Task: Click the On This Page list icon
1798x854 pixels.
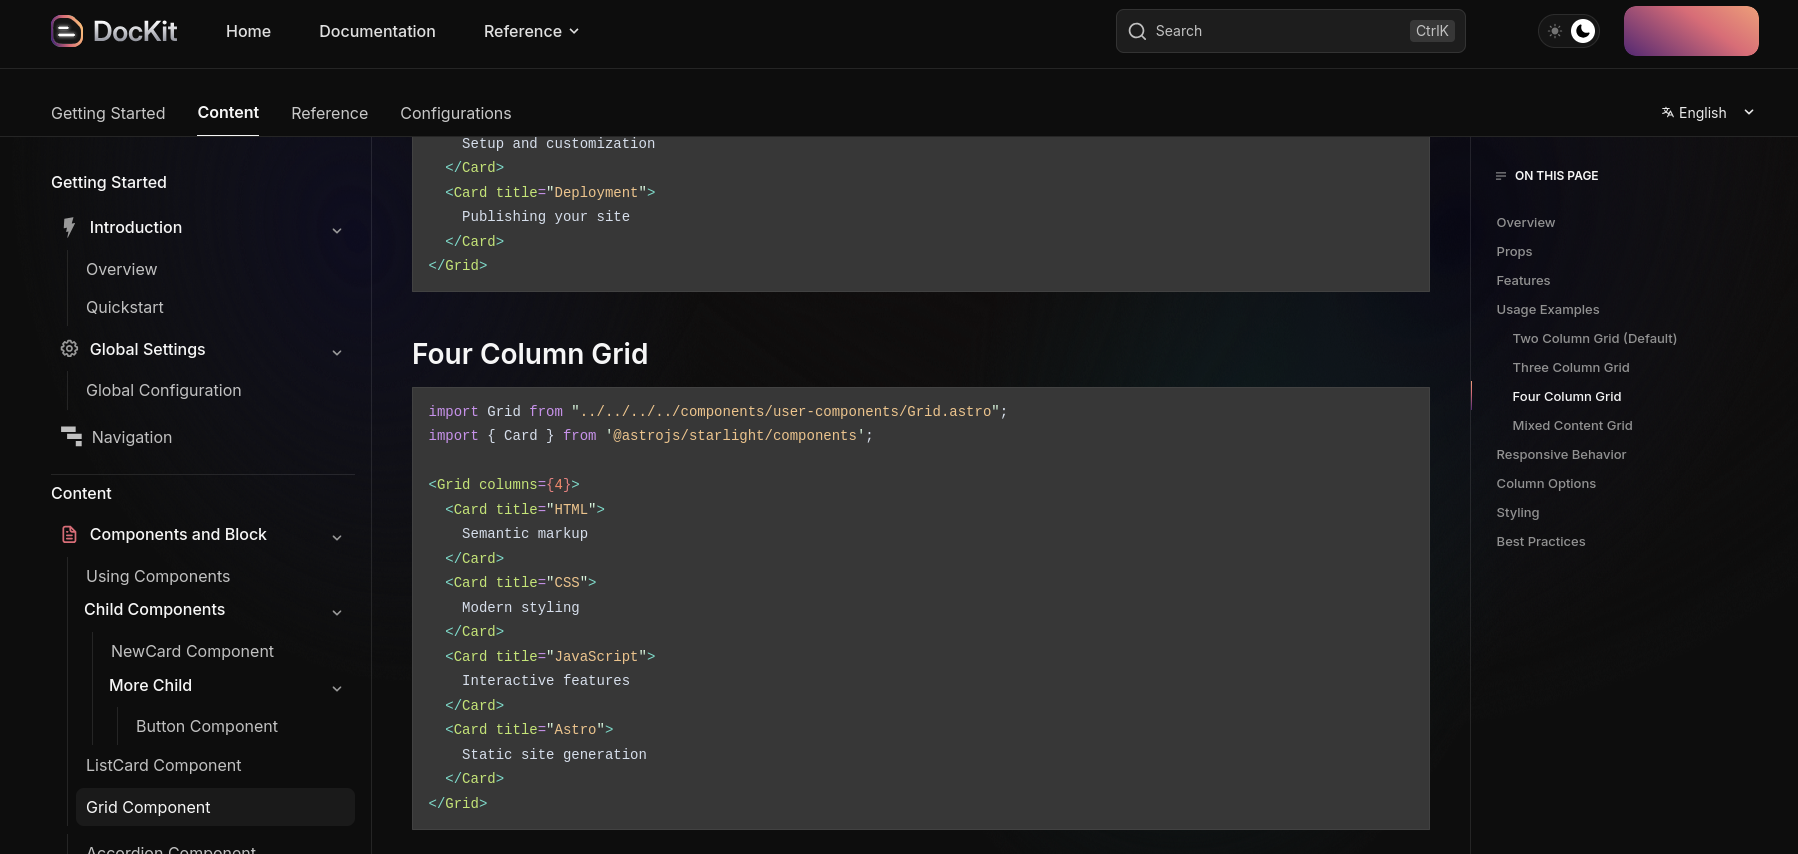Action: tap(1500, 176)
